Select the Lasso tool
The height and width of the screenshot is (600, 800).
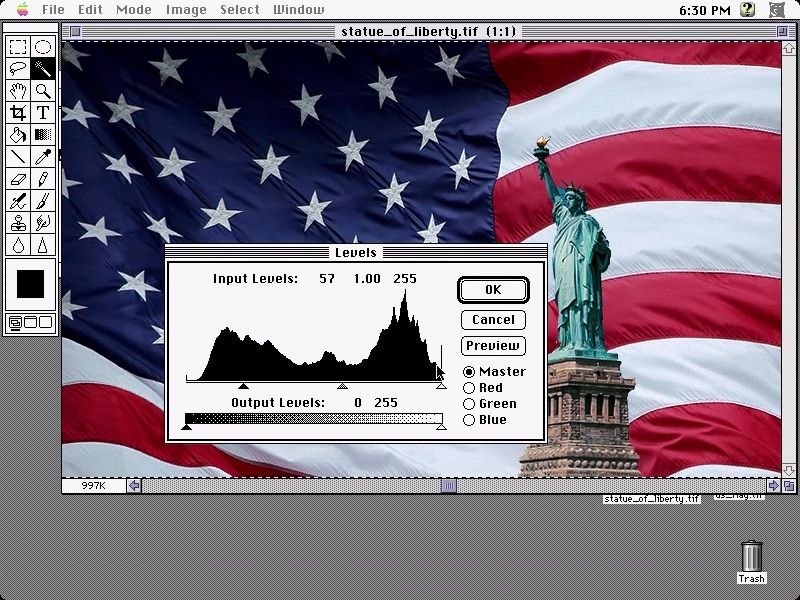click(18, 68)
